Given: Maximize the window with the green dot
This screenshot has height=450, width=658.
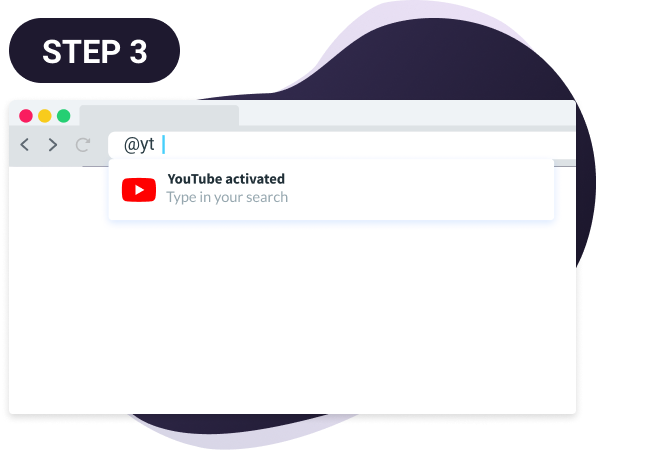Looking at the screenshot, I should (64, 116).
